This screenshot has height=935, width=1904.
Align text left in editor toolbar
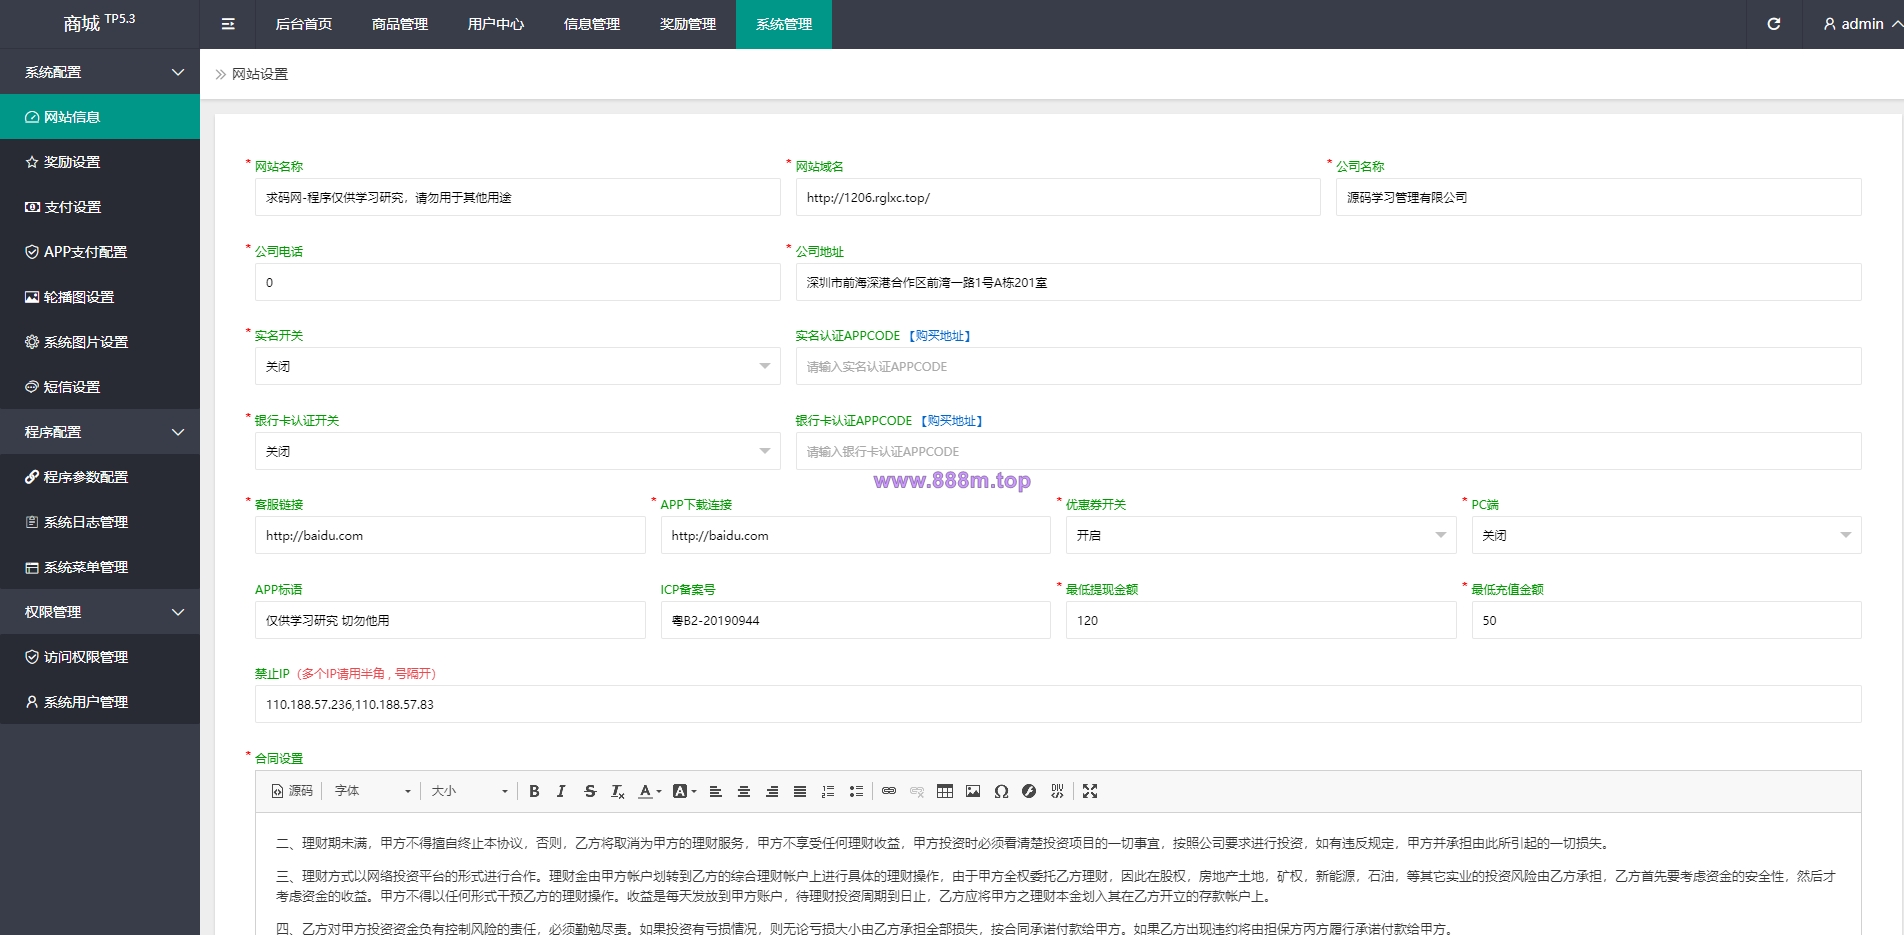click(x=716, y=791)
